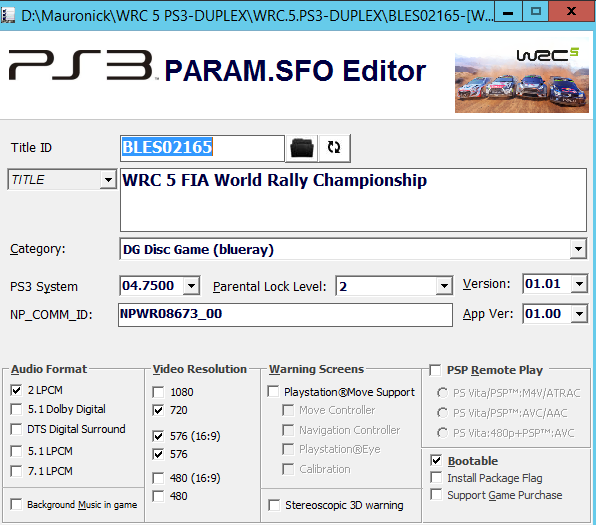
Task: Minimize the PARAM.SFO Editor window
Action: tap(507, 12)
